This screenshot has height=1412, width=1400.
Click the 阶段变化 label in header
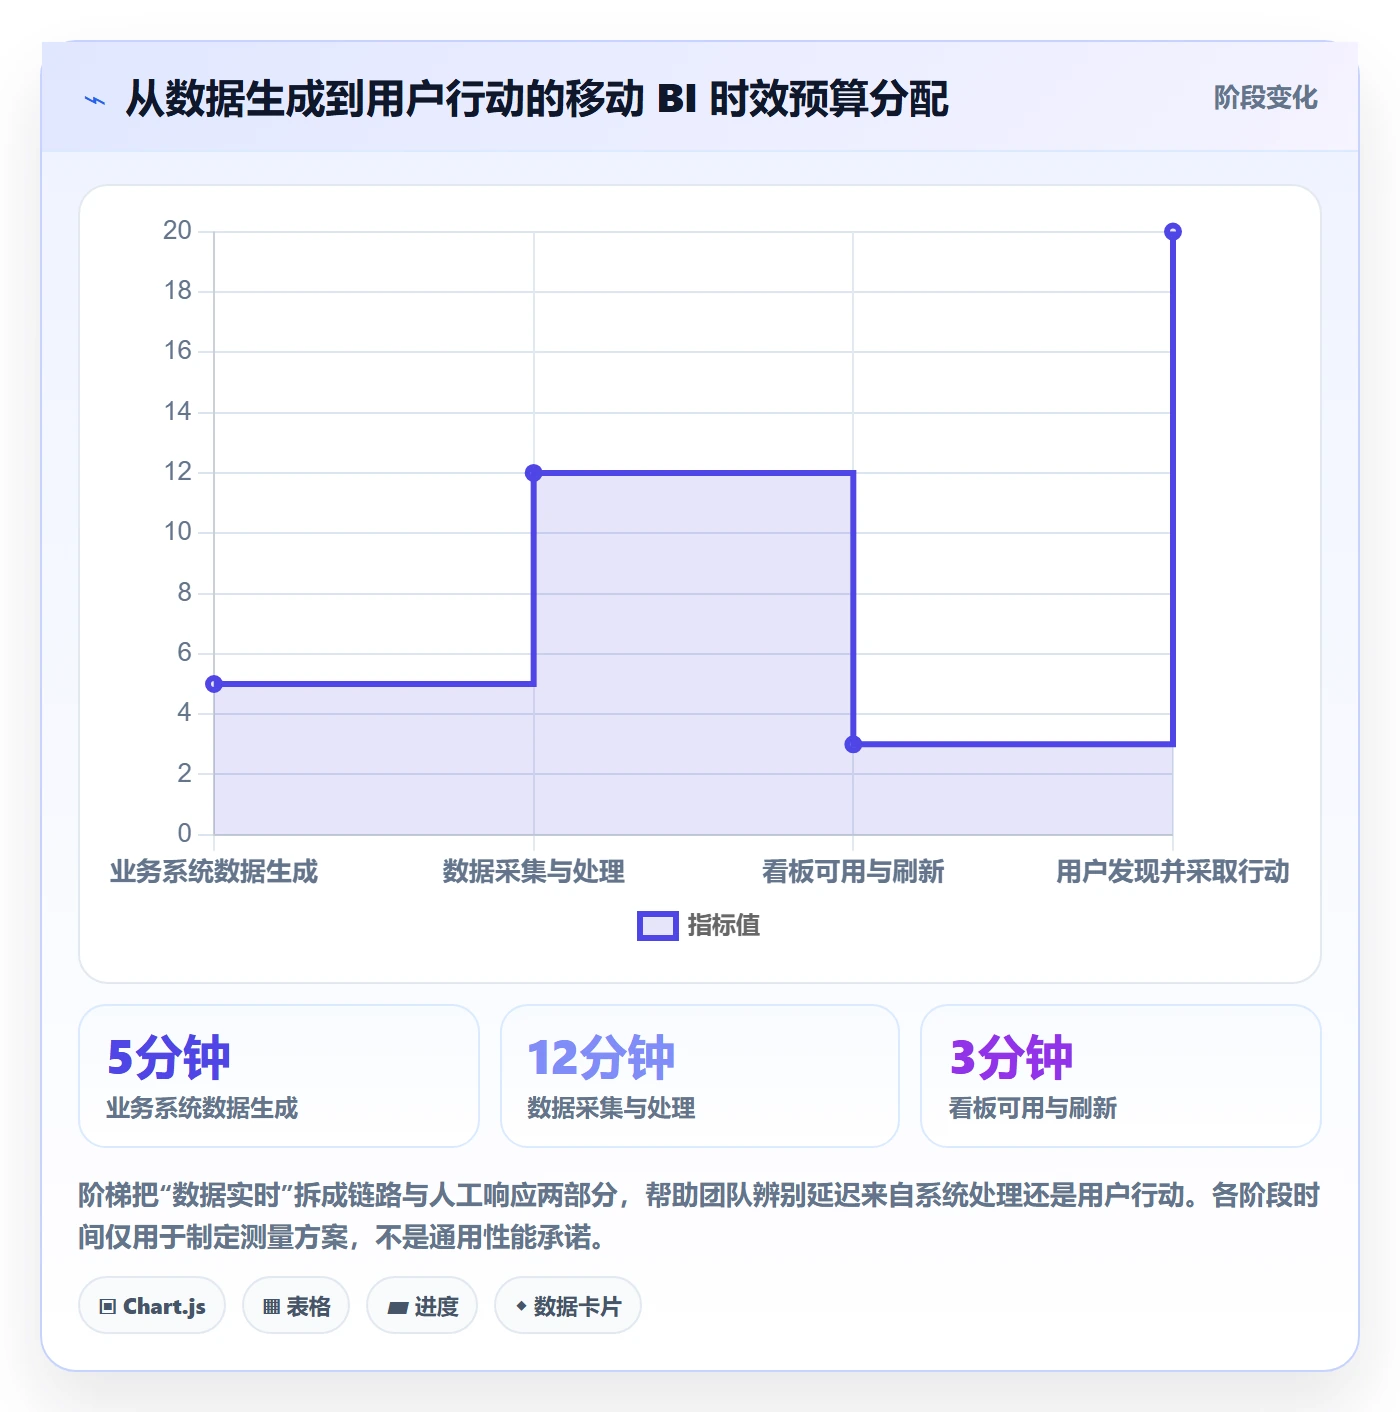pos(1265,98)
